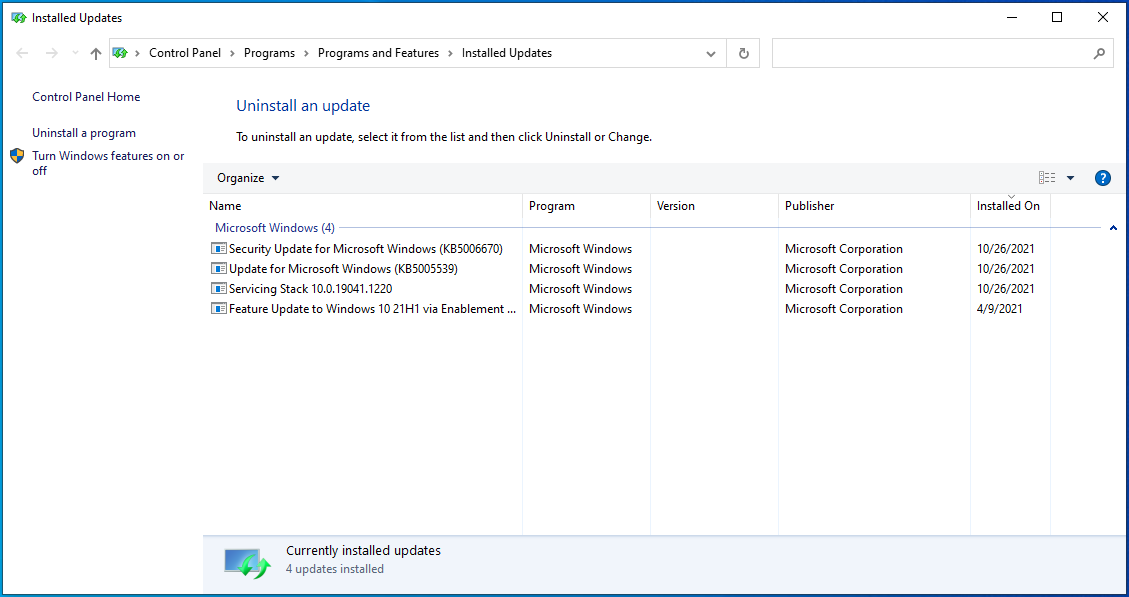Click the back navigation arrow icon
Viewport: 1129px width, 597px height.
pos(21,52)
